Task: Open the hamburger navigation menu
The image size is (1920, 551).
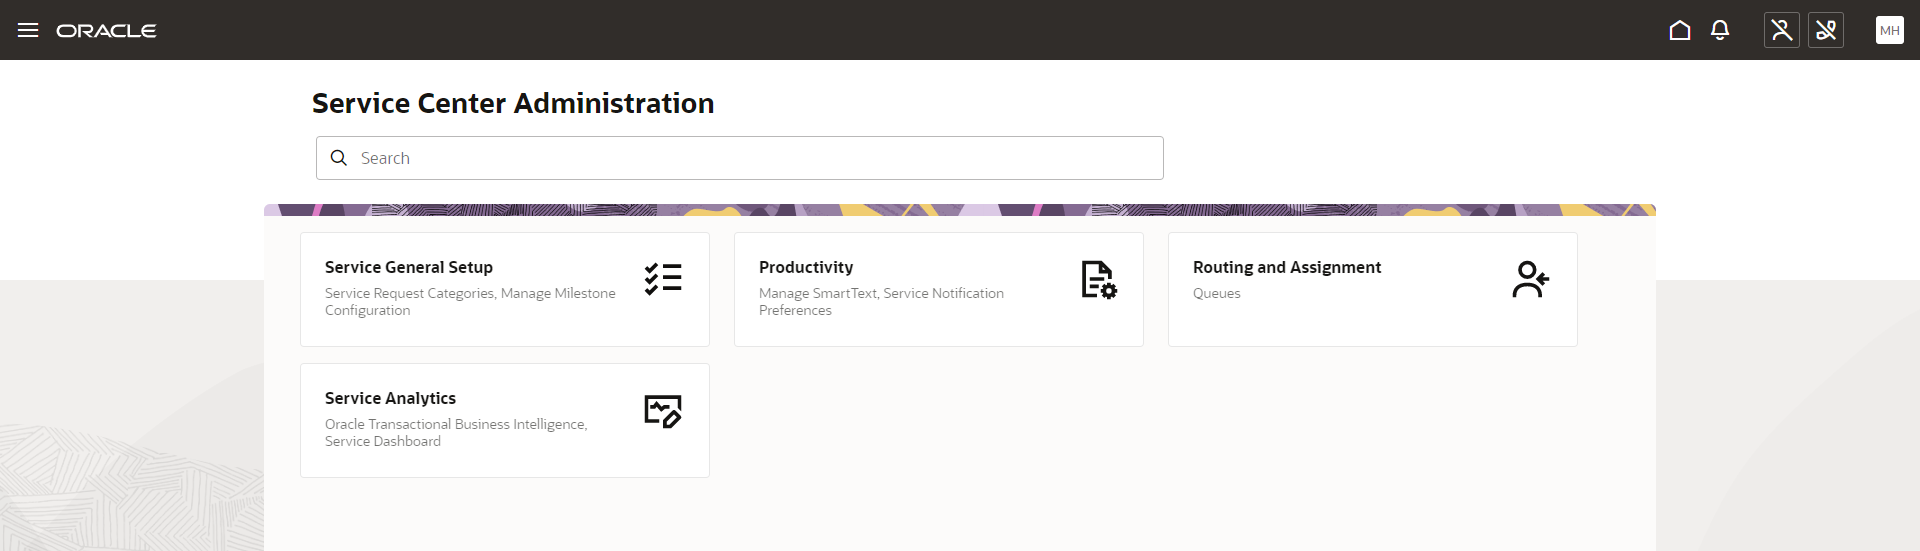Action: (x=28, y=30)
